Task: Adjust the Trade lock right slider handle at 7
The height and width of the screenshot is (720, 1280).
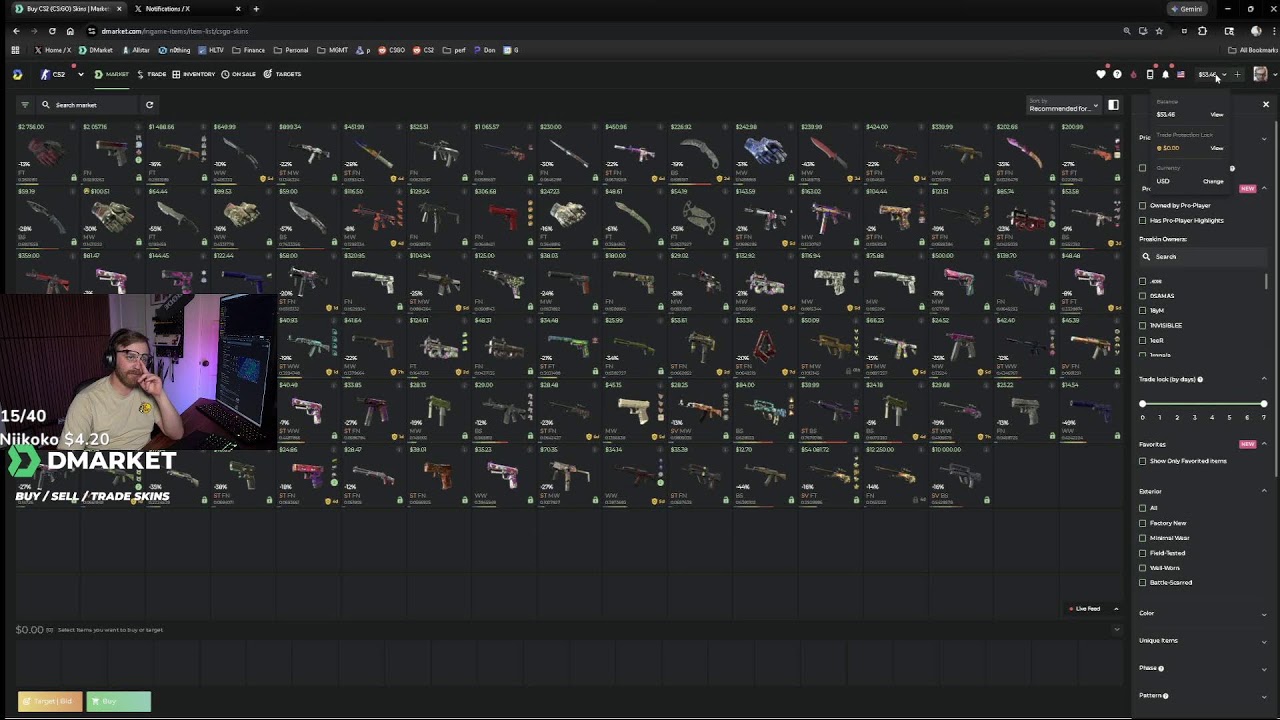Action: [x=1264, y=404]
